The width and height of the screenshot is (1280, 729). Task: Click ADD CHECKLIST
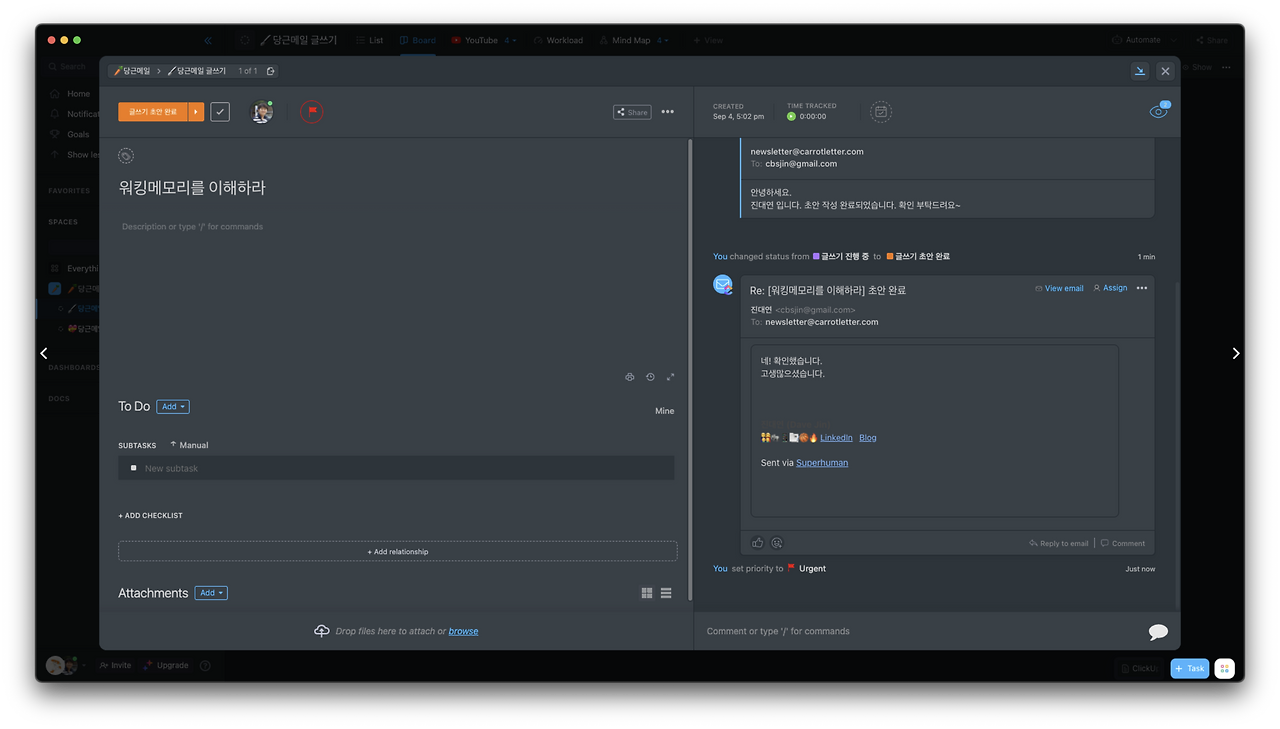[151, 516]
